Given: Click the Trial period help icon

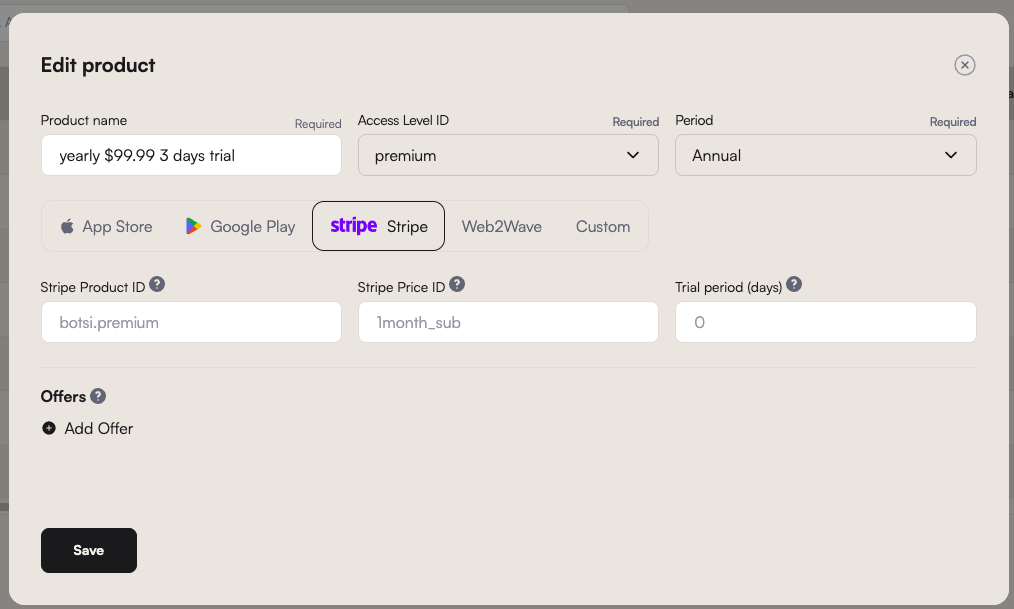Looking at the screenshot, I should tap(793, 284).
